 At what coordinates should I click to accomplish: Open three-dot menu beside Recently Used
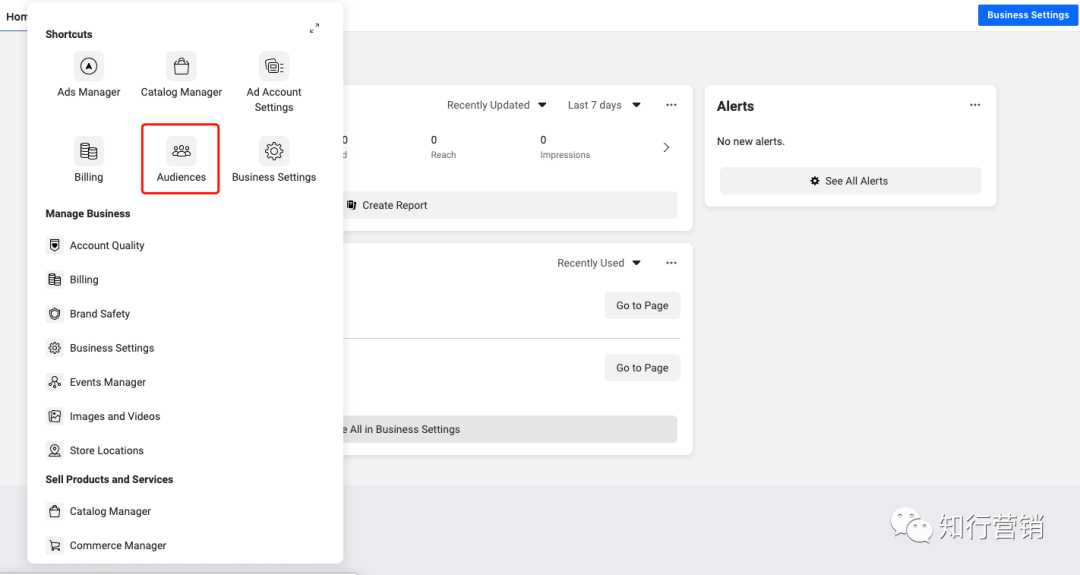(671, 263)
